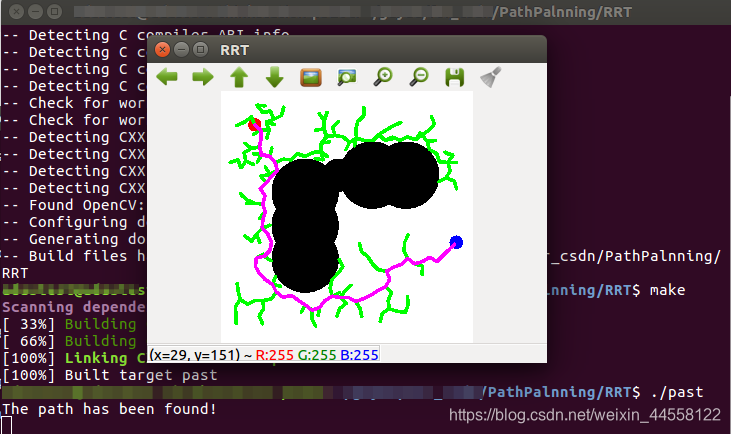Maximize the RRT window
731x434 pixels.
200,49
